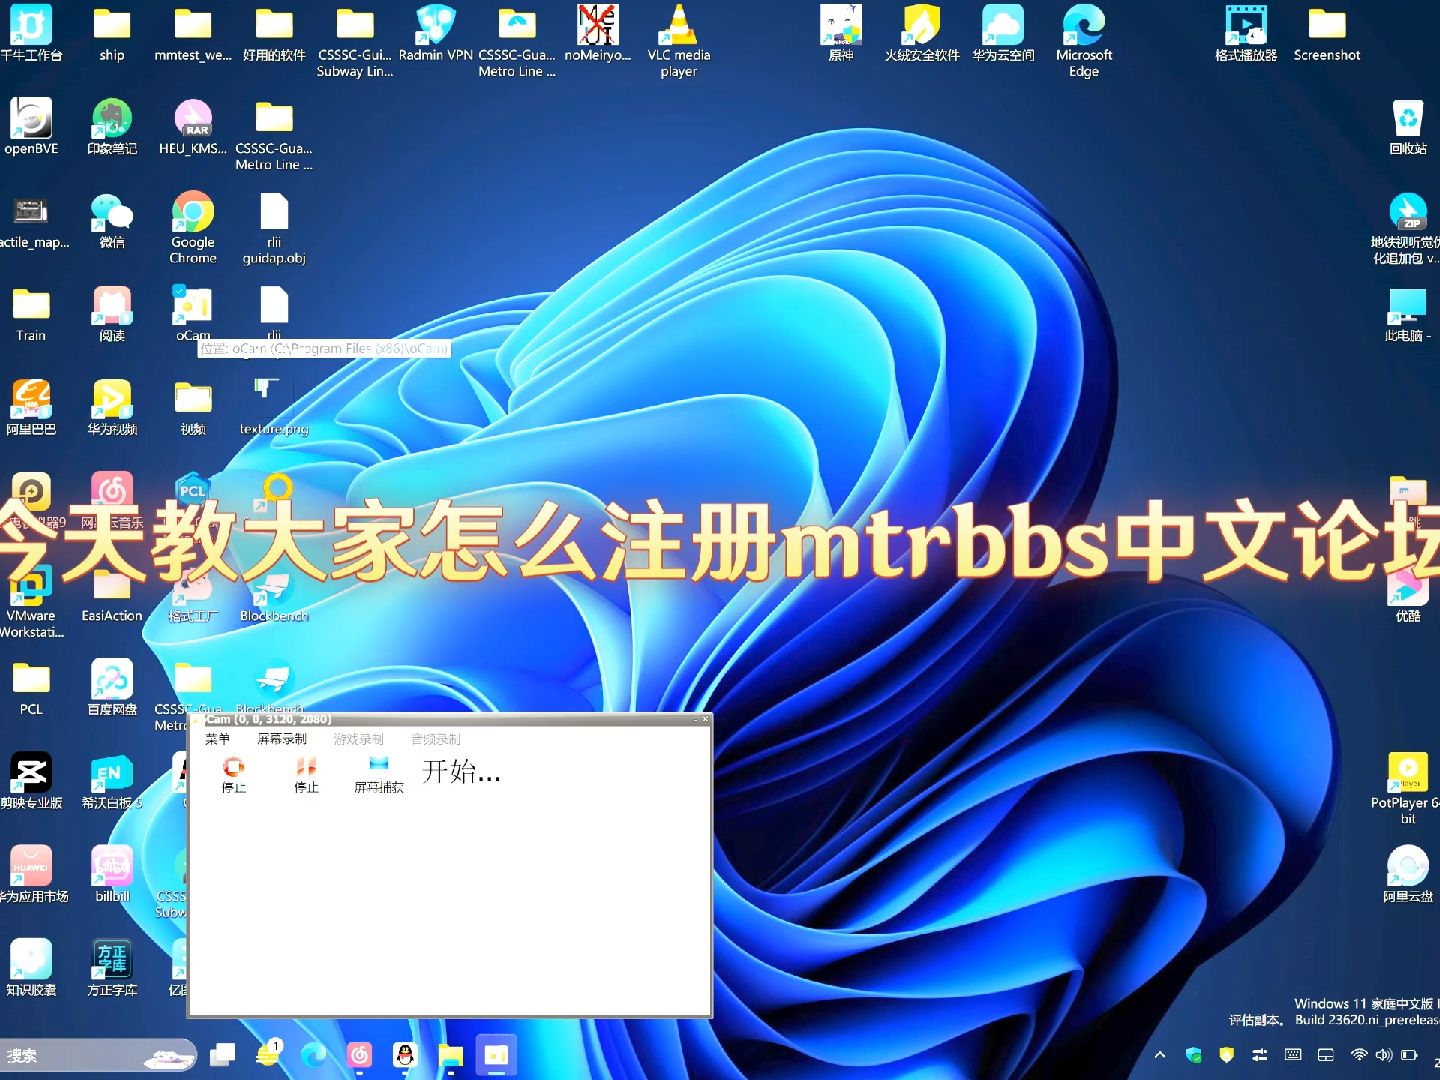Open the virtual touchpad tray icon

point(1326,1054)
